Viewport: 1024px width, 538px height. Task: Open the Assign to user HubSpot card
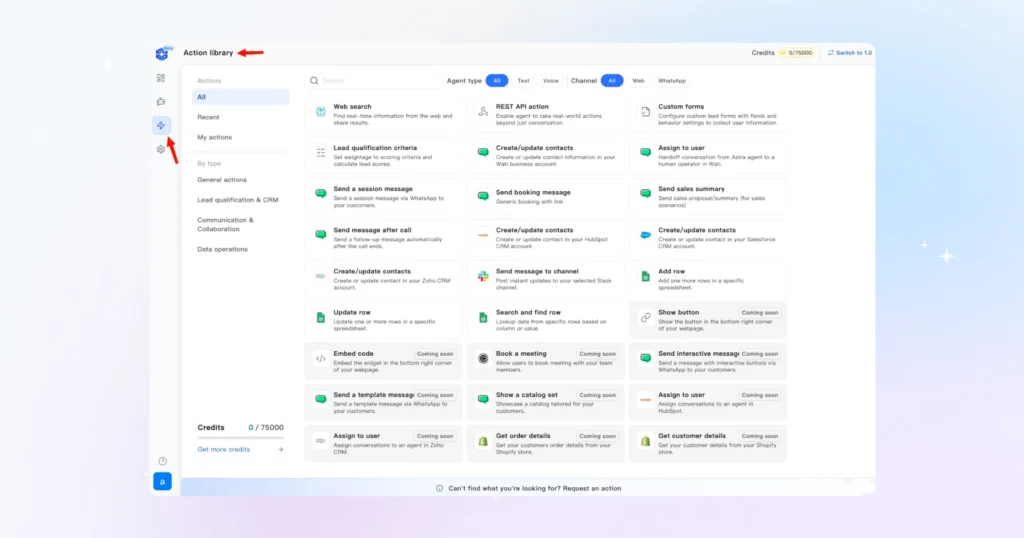[708, 402]
